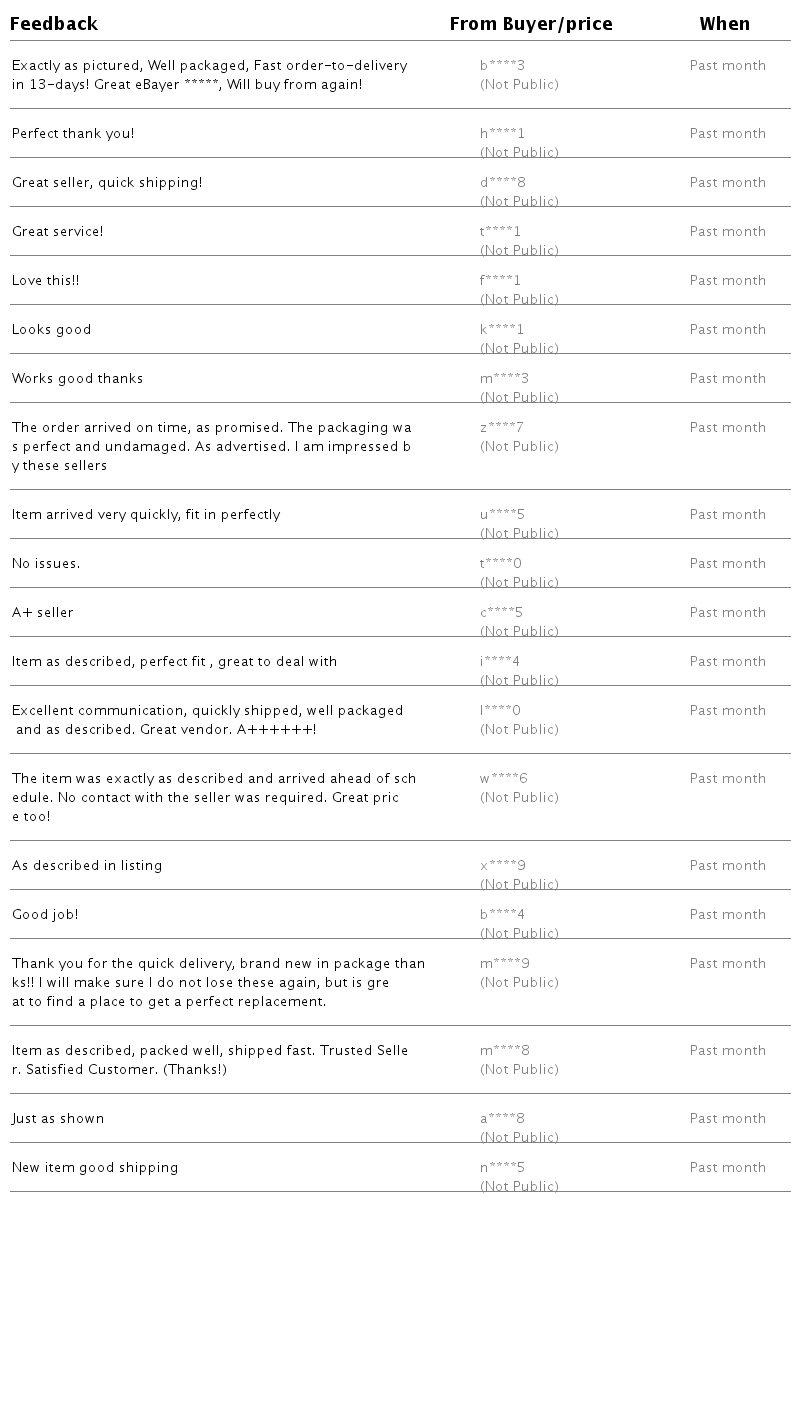Open buyer d****8 profile
Image resolution: width=800 pixels, height=1424 pixels.
502,183
